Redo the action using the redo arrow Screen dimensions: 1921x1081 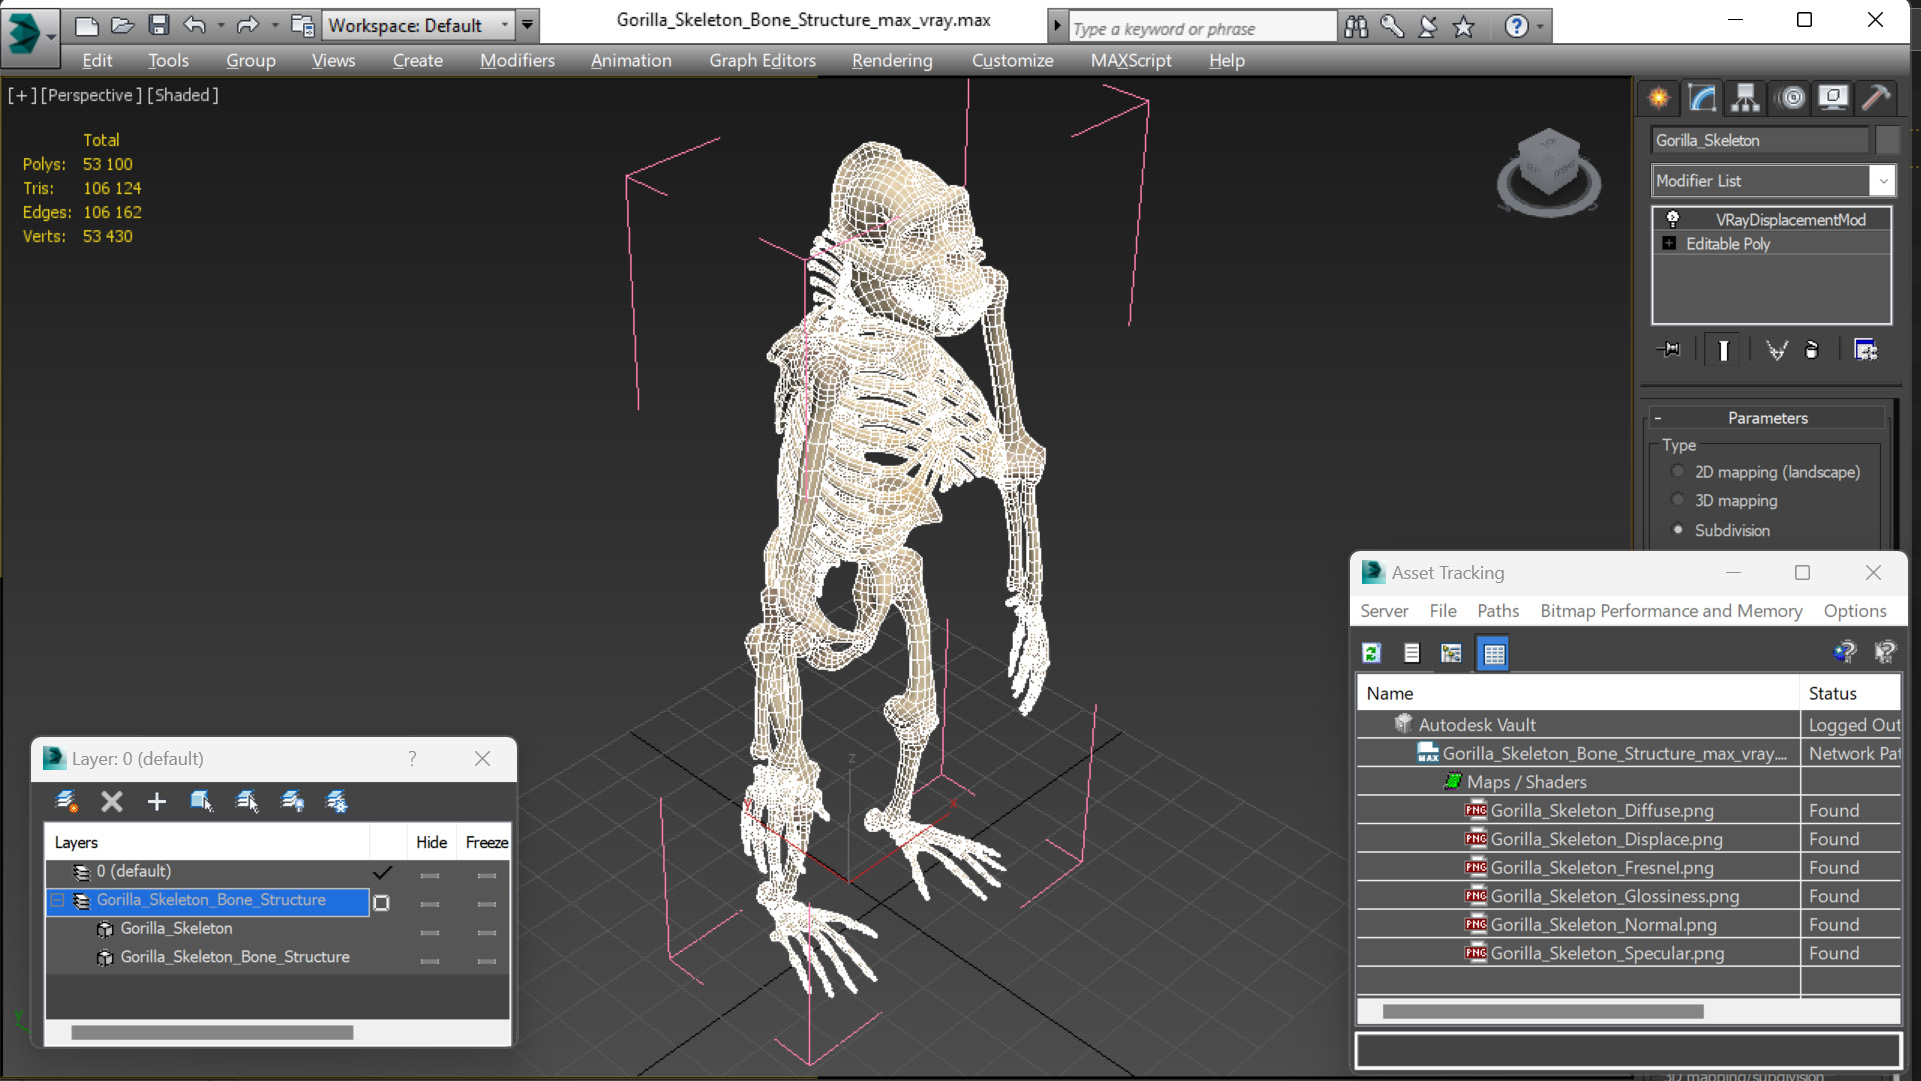(x=247, y=25)
